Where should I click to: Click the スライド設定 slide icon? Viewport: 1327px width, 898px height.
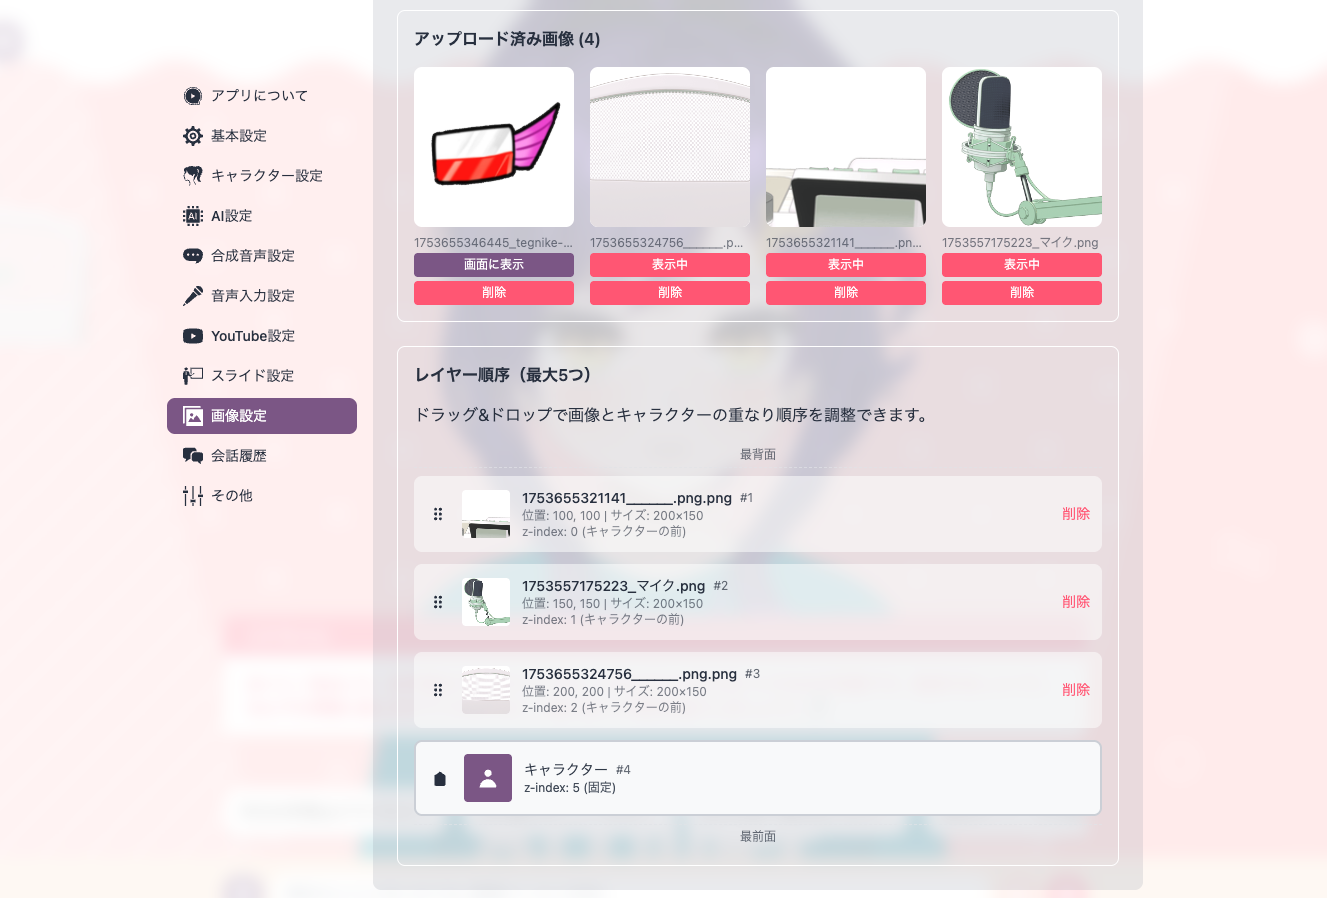tap(191, 375)
